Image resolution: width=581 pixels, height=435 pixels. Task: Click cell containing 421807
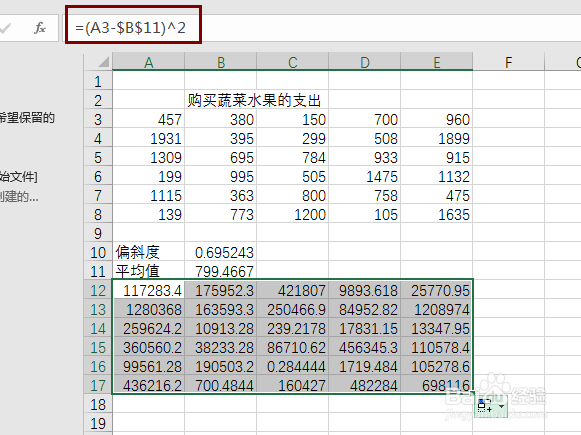pos(292,290)
